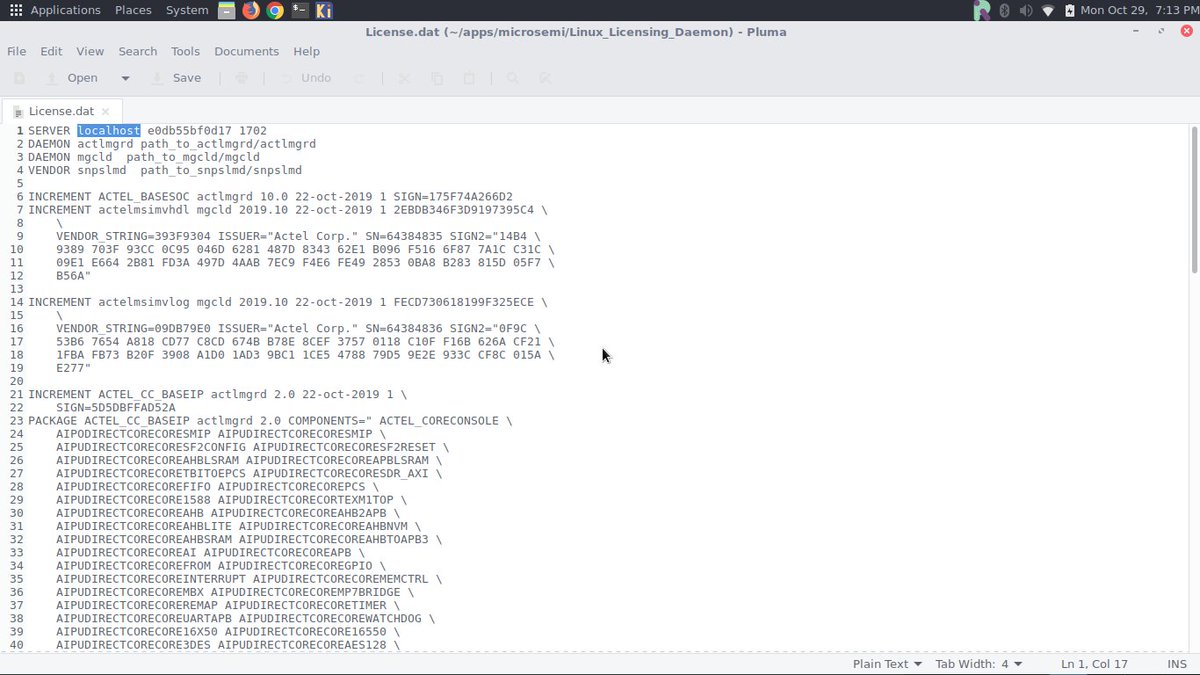The width and height of the screenshot is (1200, 675).
Task: Select the License.dat document tab
Action: pos(61,111)
